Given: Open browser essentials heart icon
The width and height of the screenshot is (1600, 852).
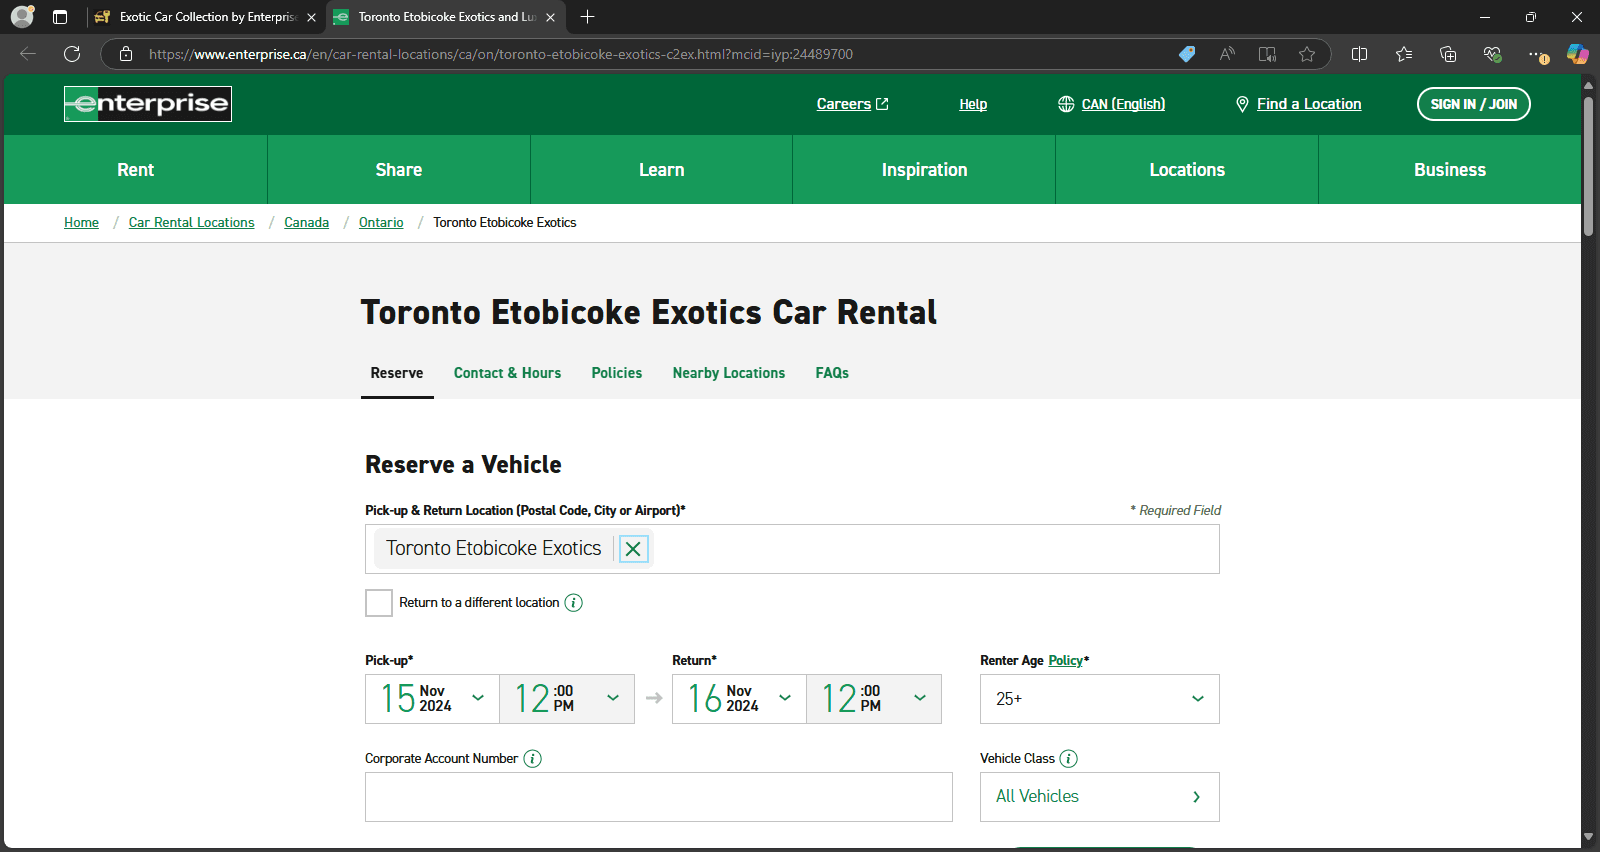Looking at the screenshot, I should coord(1492,54).
